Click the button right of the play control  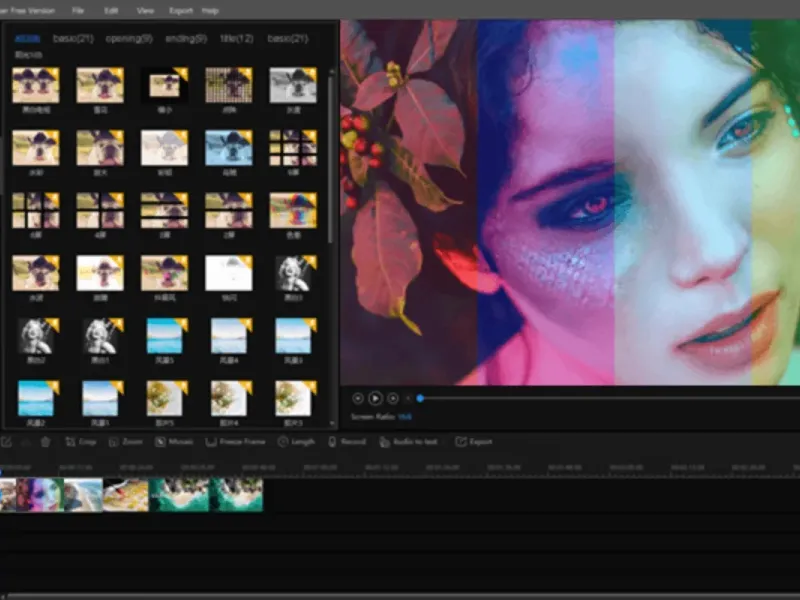click(393, 398)
